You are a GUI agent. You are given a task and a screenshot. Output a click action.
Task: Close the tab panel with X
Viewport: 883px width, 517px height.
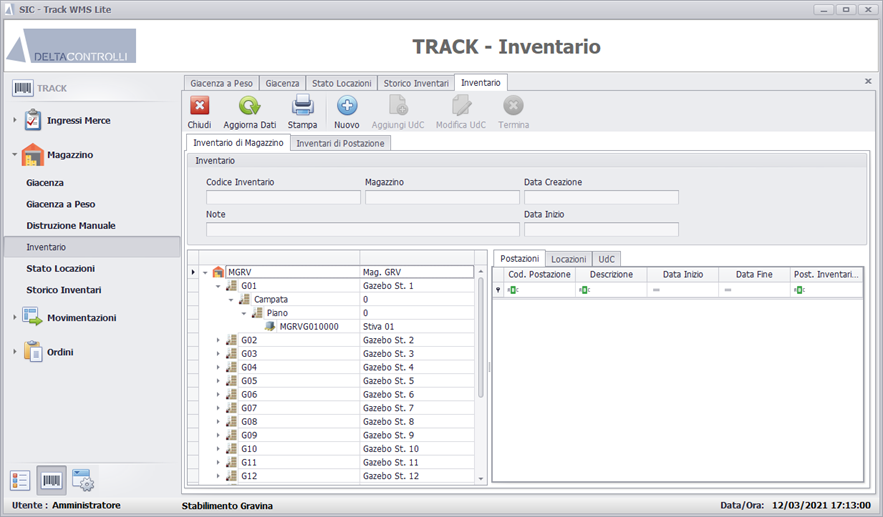click(868, 81)
